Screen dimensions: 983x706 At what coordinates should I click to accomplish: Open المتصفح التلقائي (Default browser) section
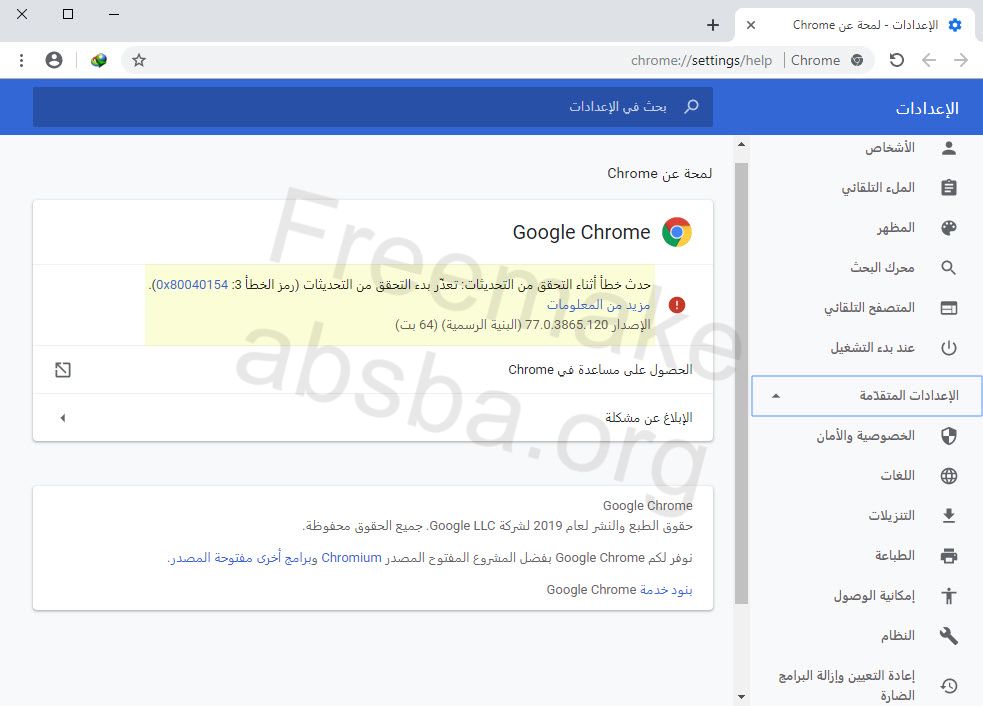click(869, 308)
